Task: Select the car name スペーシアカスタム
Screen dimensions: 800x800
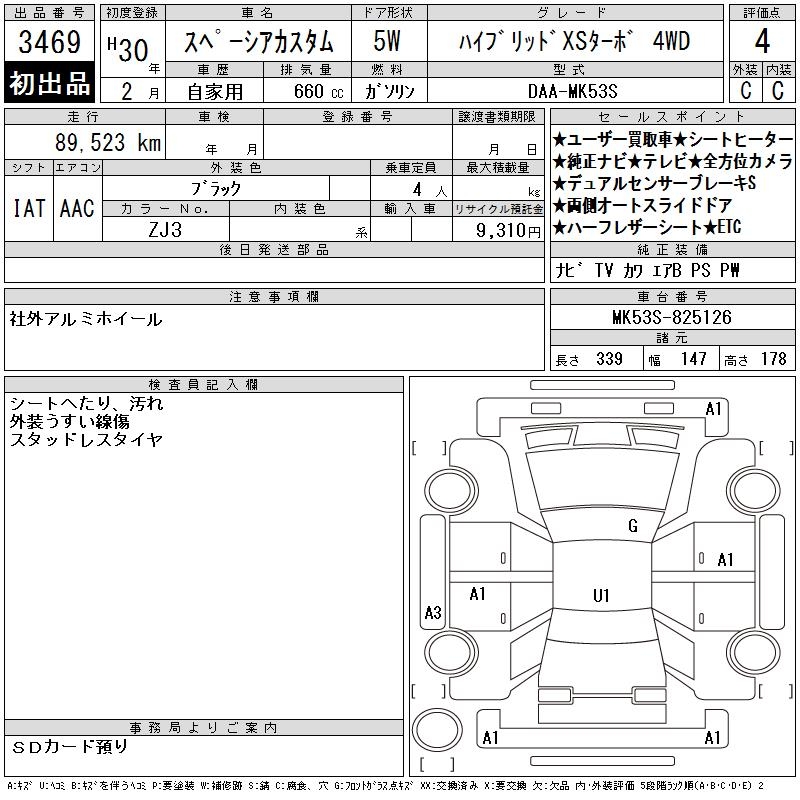Action: tap(258, 42)
